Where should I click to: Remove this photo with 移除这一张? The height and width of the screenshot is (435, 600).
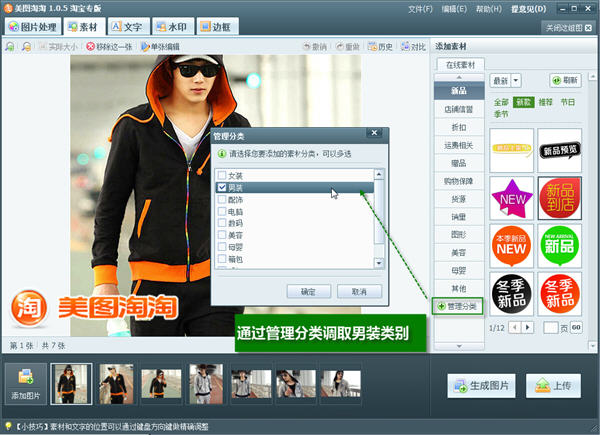coord(109,47)
